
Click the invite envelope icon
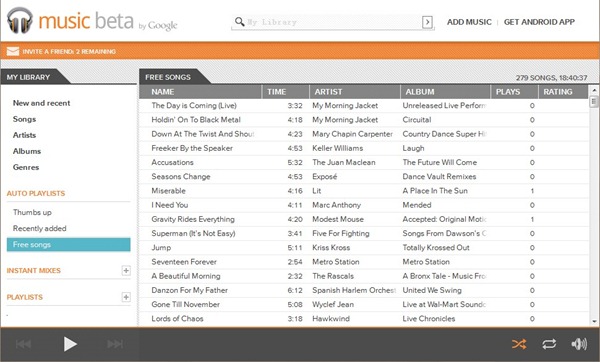click(13, 51)
